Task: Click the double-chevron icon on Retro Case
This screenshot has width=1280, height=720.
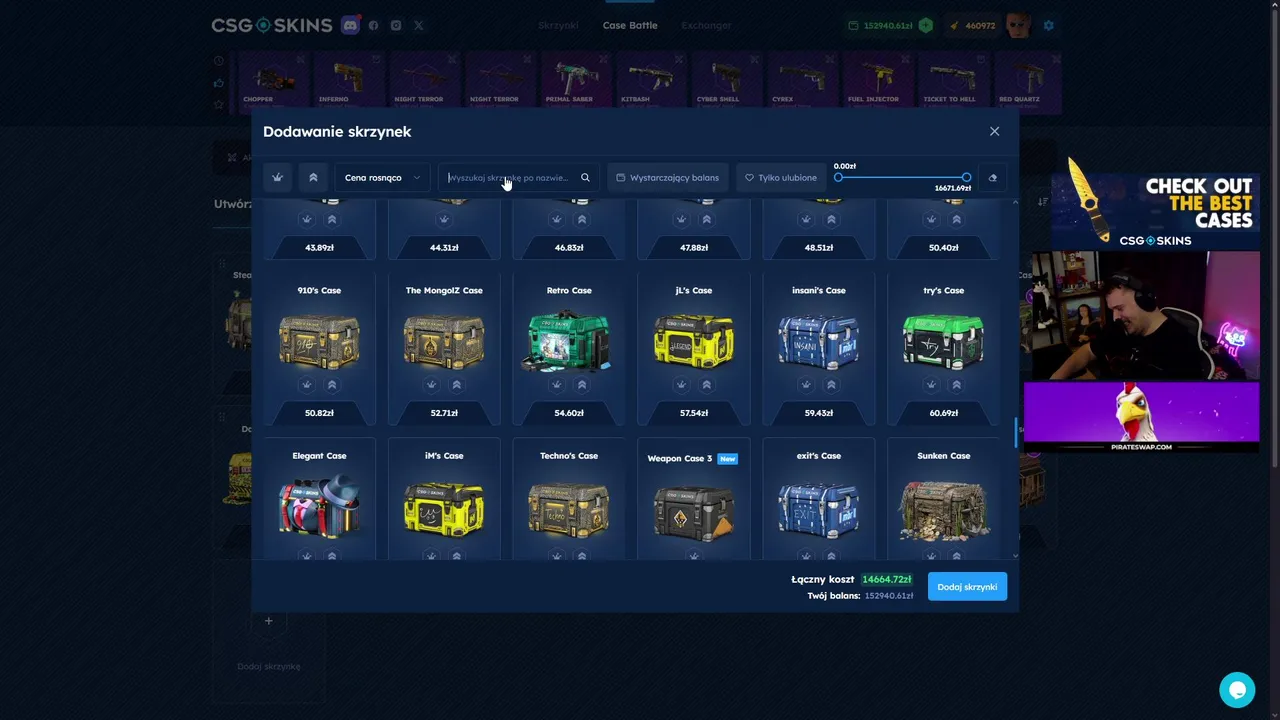Action: pyautogui.click(x=582, y=385)
